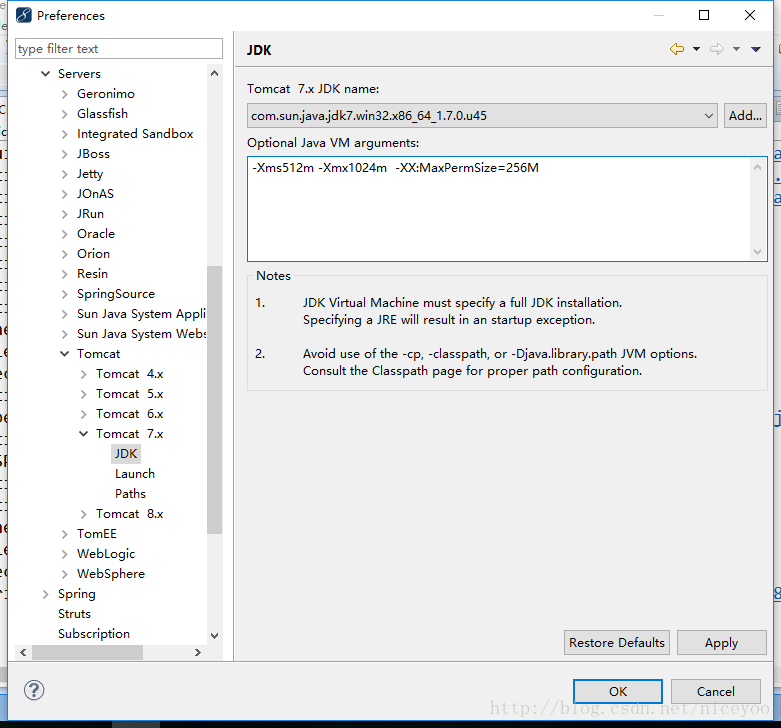Select the Struts tree item
781x728 pixels.
(74, 613)
